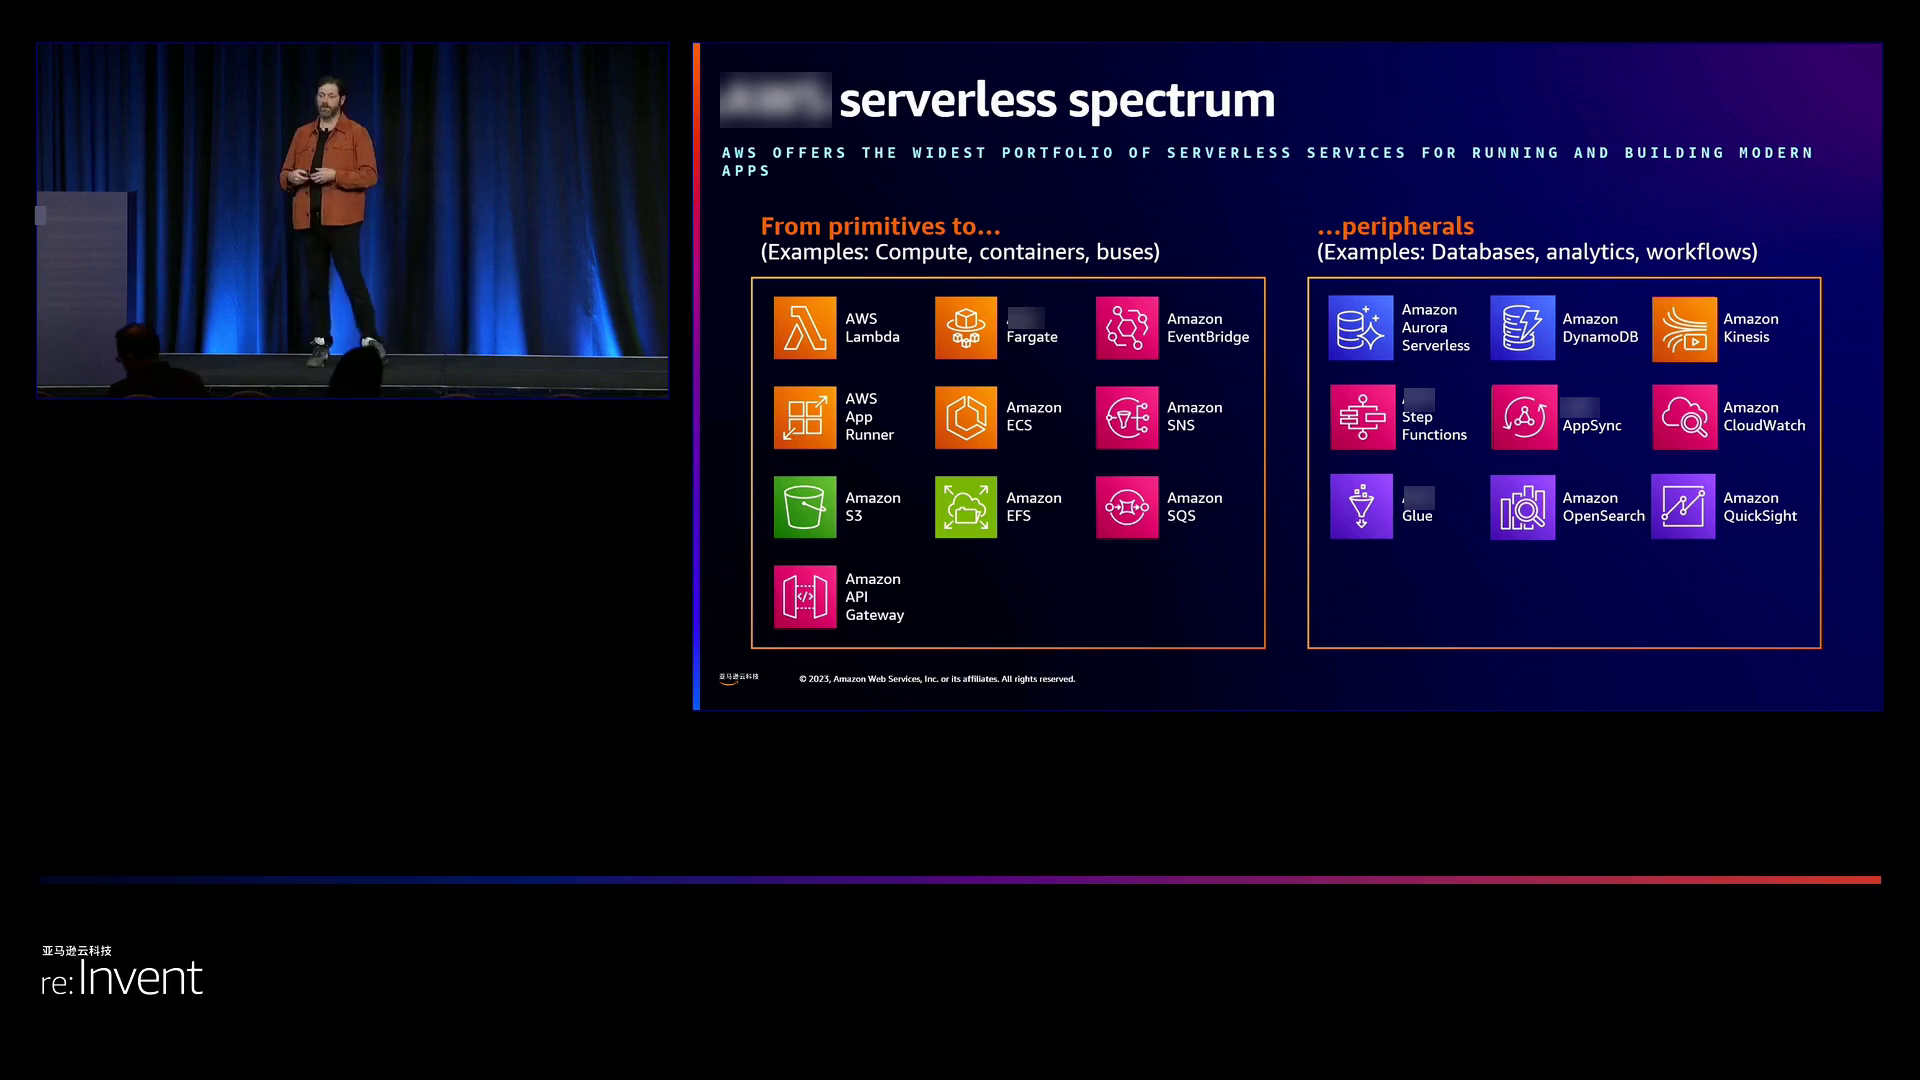
Task: Select the Amazon Aurora Serverless icon
Action: (1361, 328)
